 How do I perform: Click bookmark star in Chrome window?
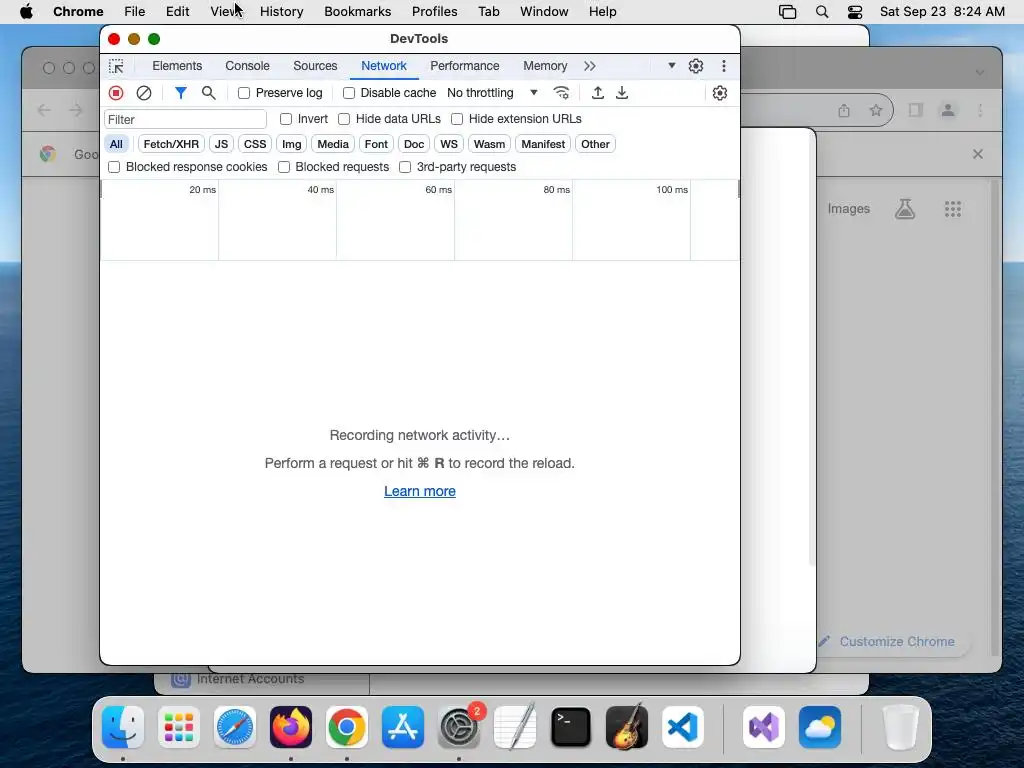click(876, 110)
